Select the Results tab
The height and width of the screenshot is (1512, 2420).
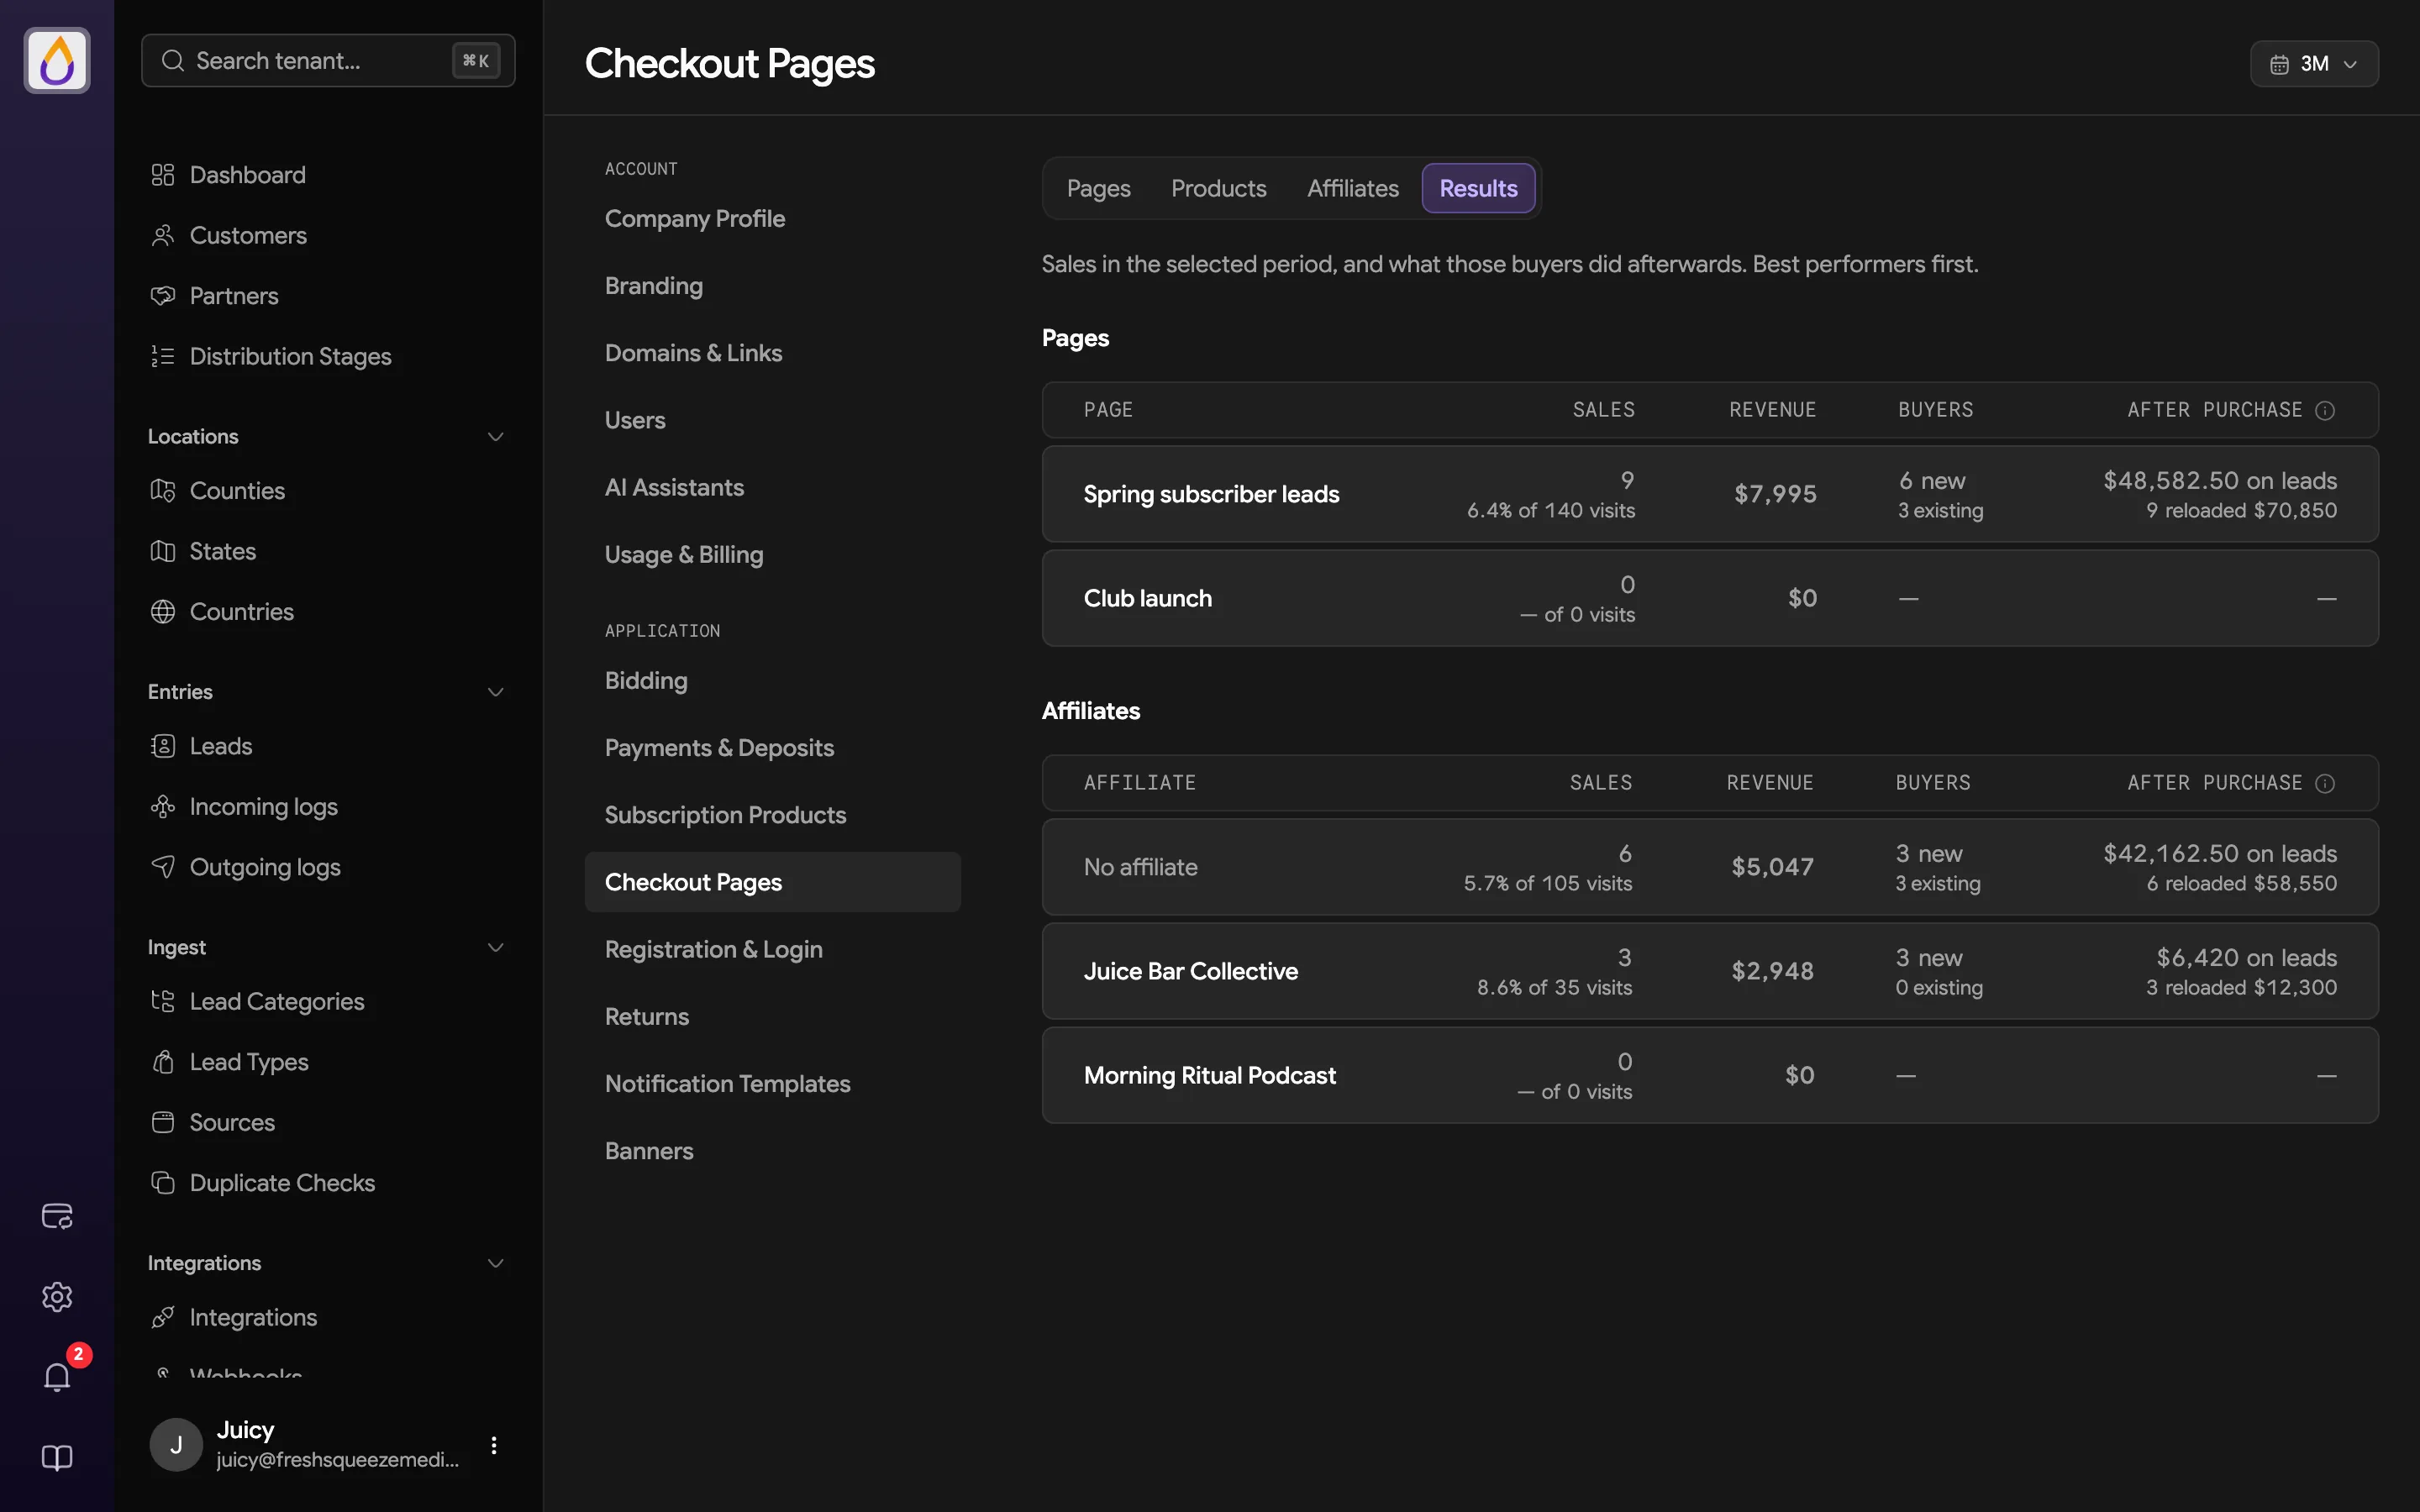[x=1478, y=188]
